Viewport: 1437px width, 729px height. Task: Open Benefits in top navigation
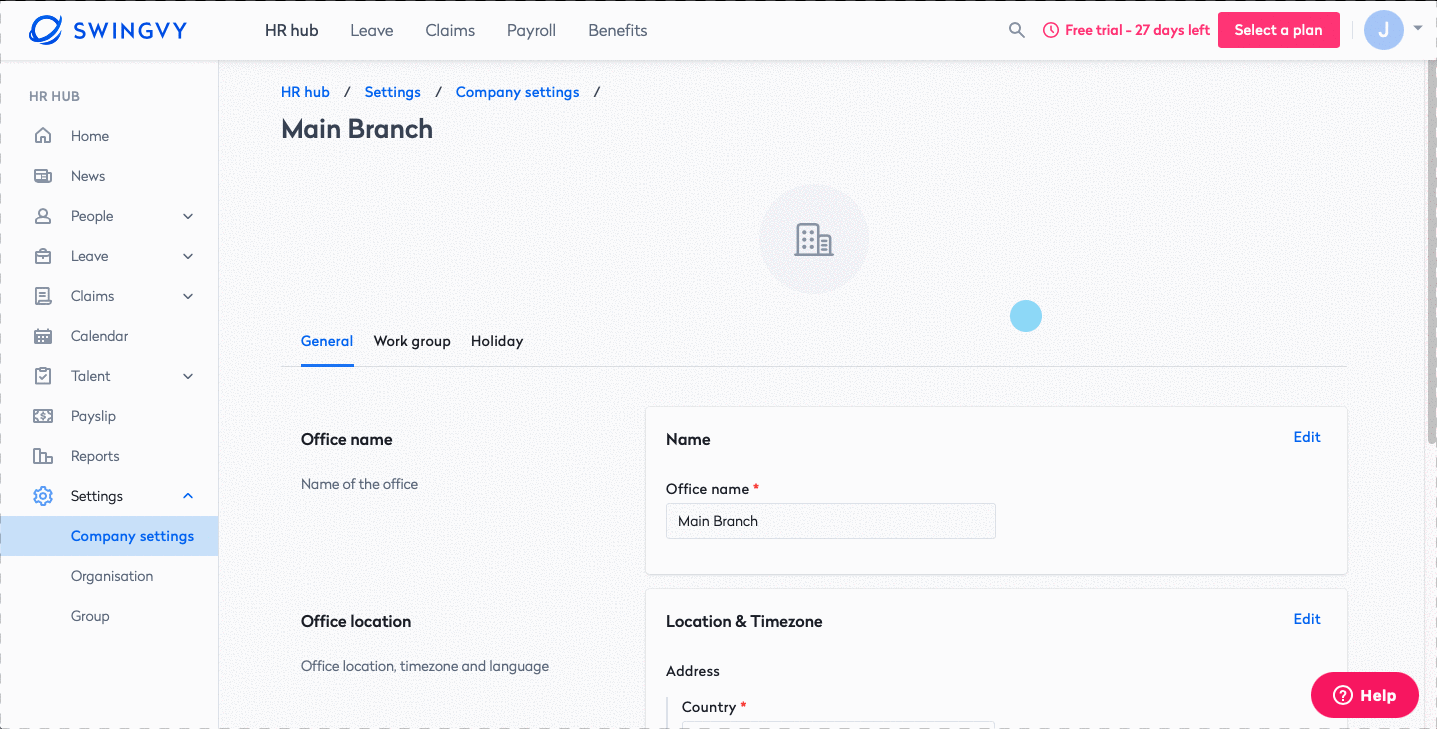point(618,30)
